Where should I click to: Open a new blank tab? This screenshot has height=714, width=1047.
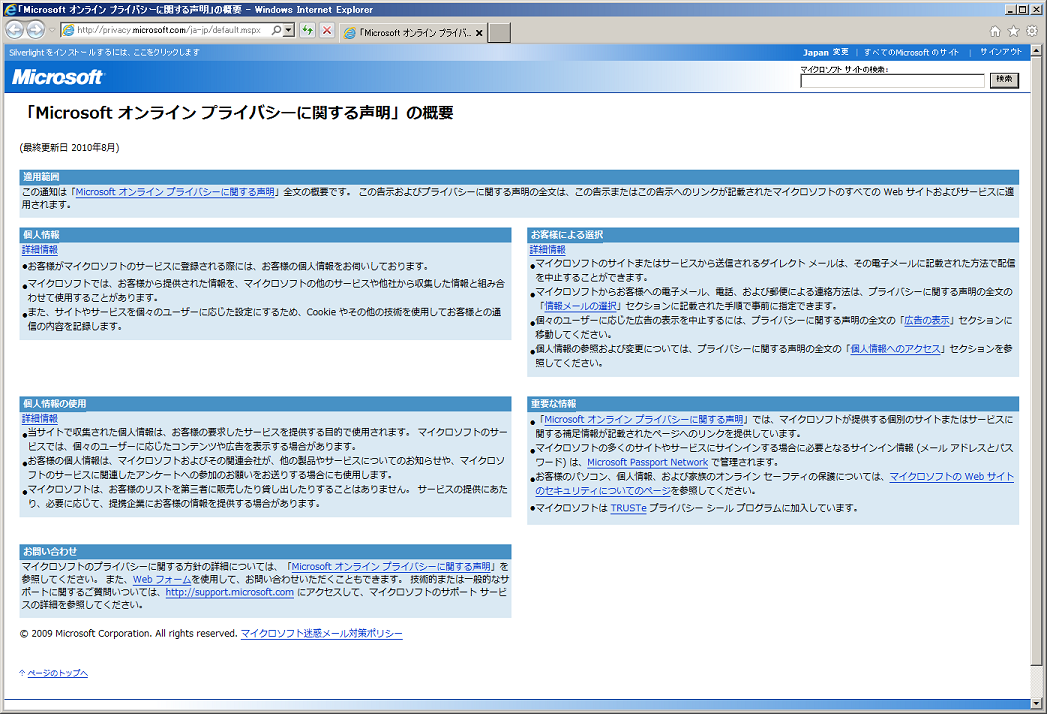500,33
